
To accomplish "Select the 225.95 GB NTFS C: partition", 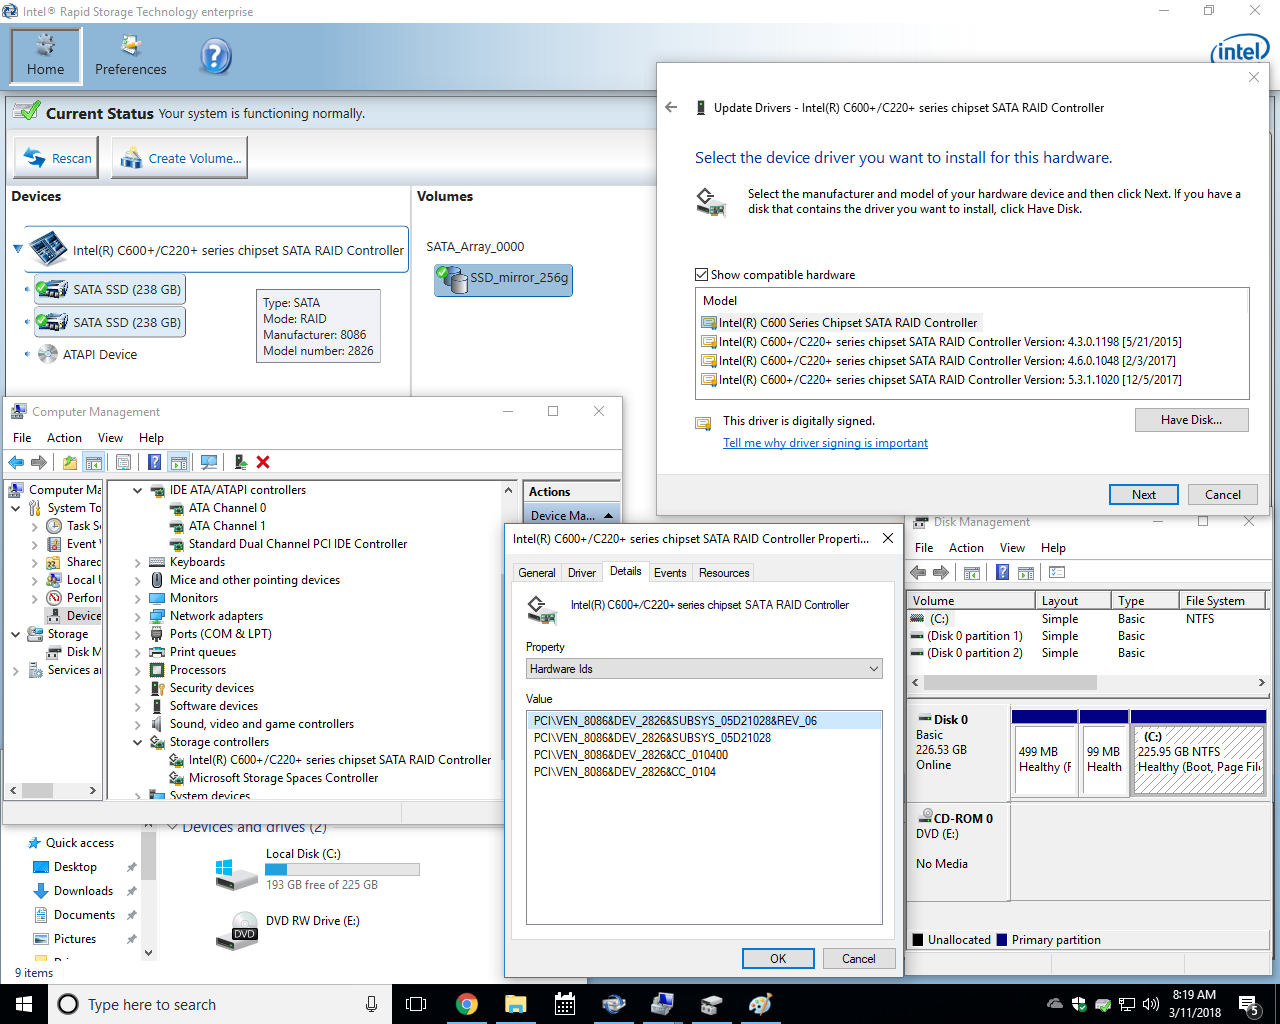I will coord(1198,760).
